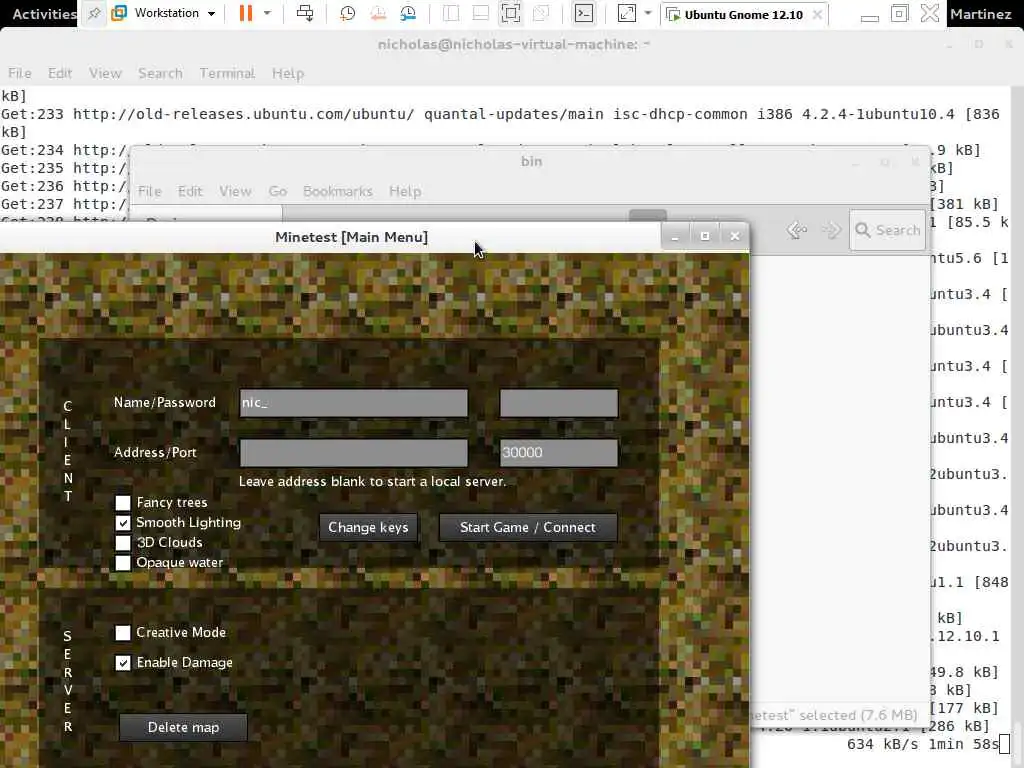The height and width of the screenshot is (768, 1024).
Task: Click the stretch guest display icon
Action: click(626, 14)
